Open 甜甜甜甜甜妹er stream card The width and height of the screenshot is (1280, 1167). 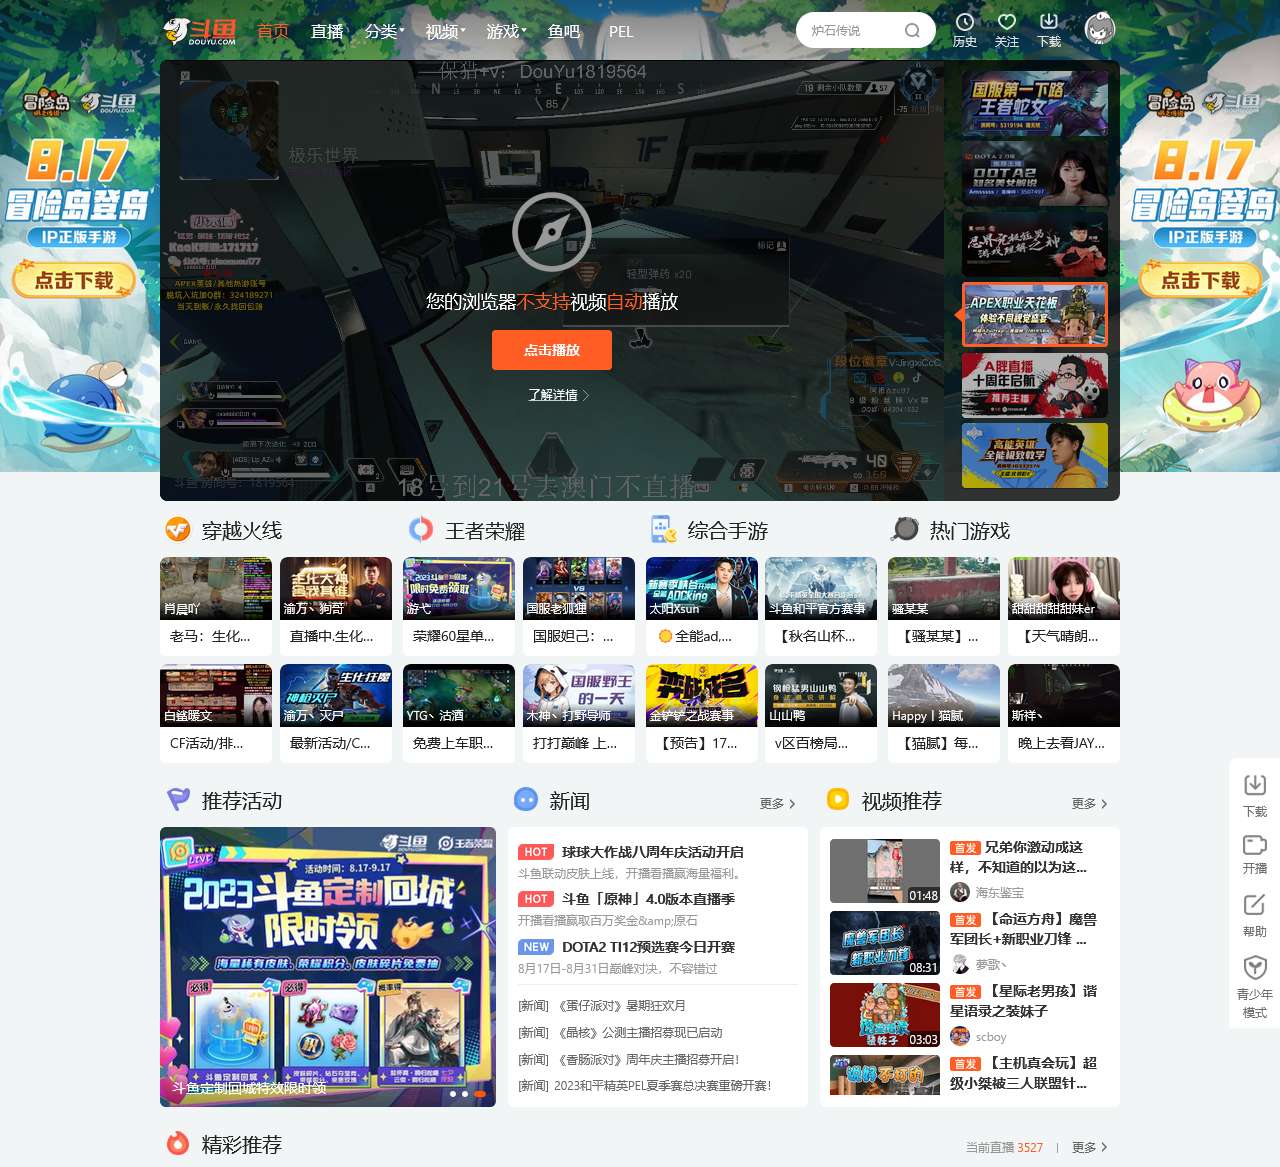(x=1064, y=606)
